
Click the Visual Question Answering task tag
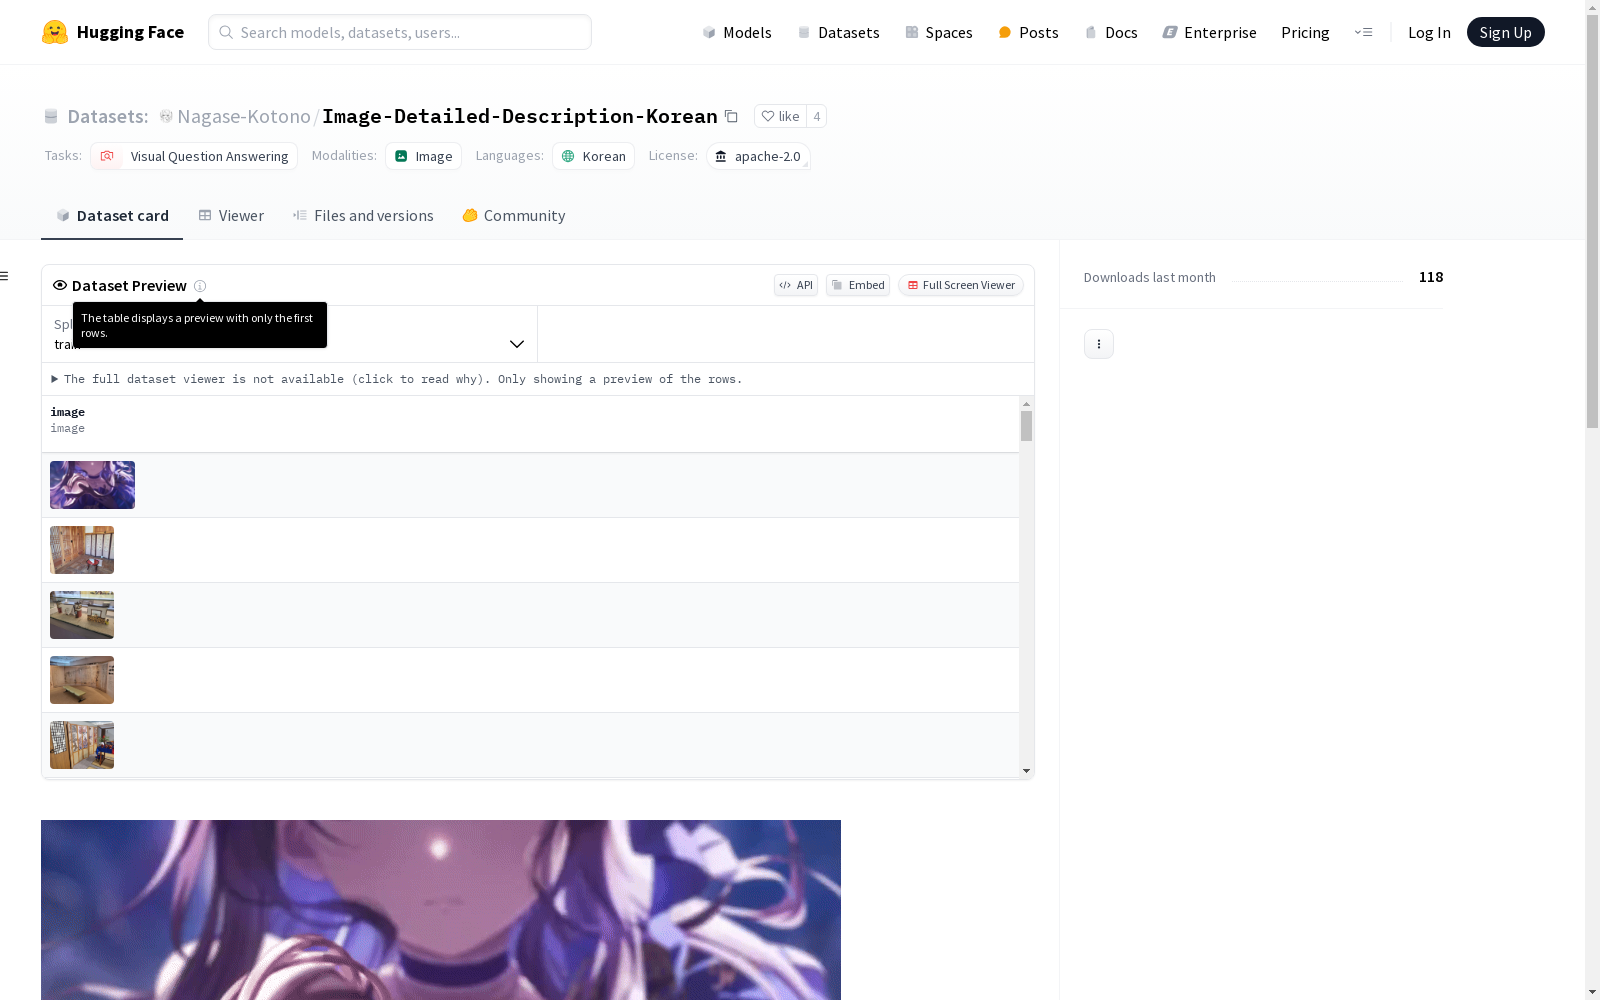click(x=194, y=156)
